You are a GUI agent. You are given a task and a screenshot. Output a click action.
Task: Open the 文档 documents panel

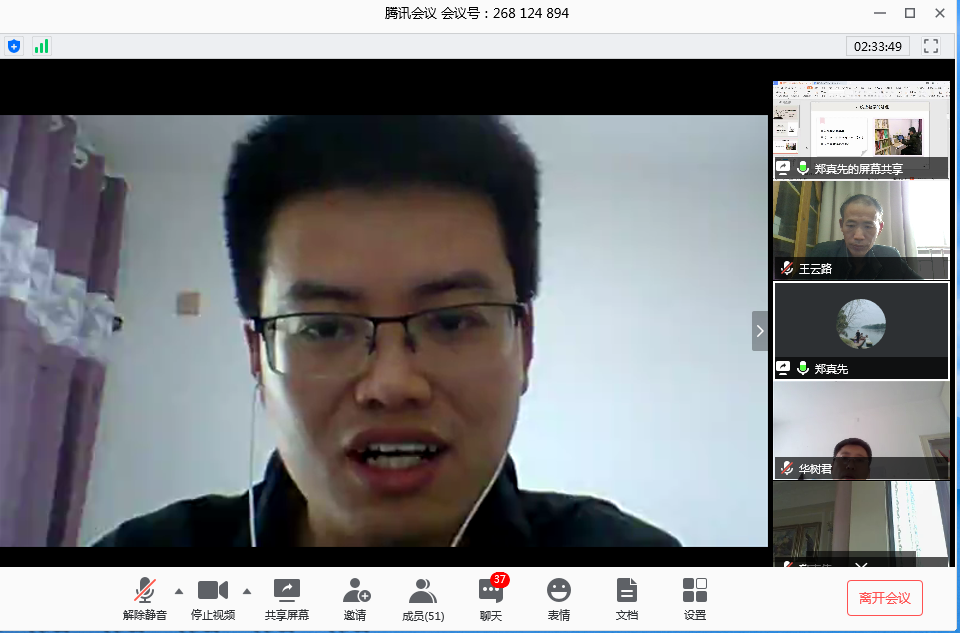(627, 599)
